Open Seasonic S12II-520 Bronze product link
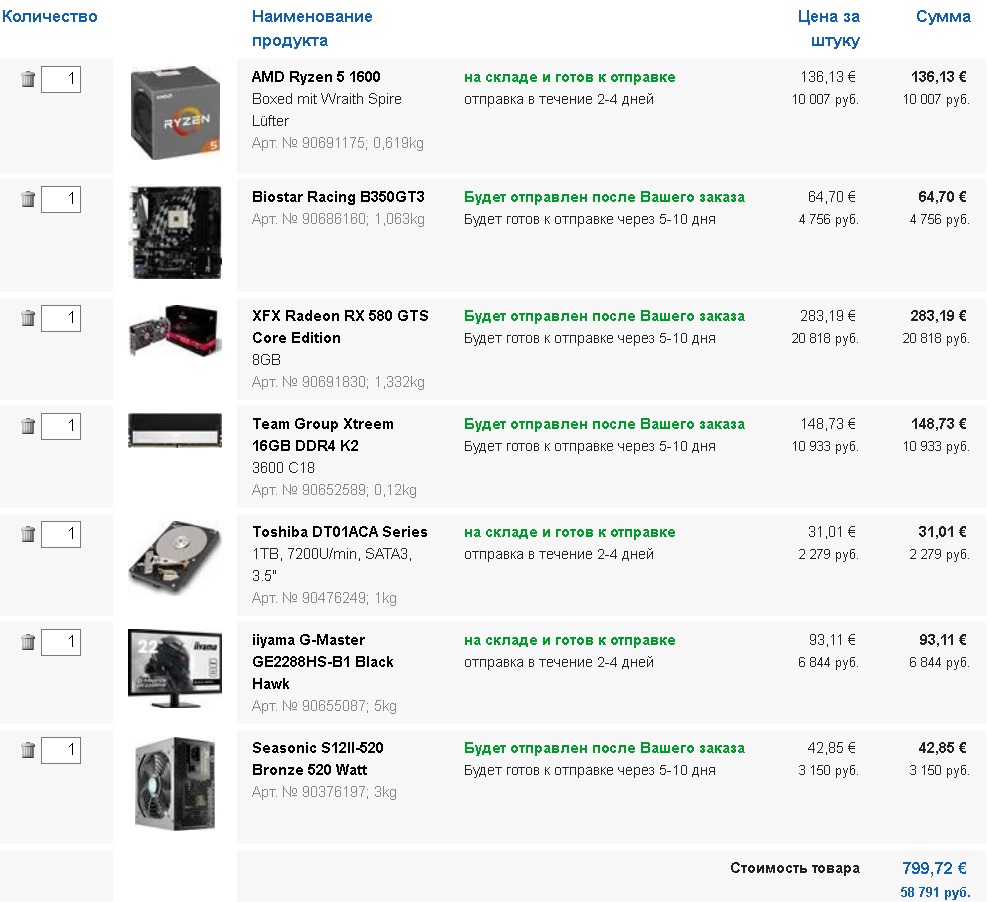The image size is (989, 902). (x=317, y=759)
